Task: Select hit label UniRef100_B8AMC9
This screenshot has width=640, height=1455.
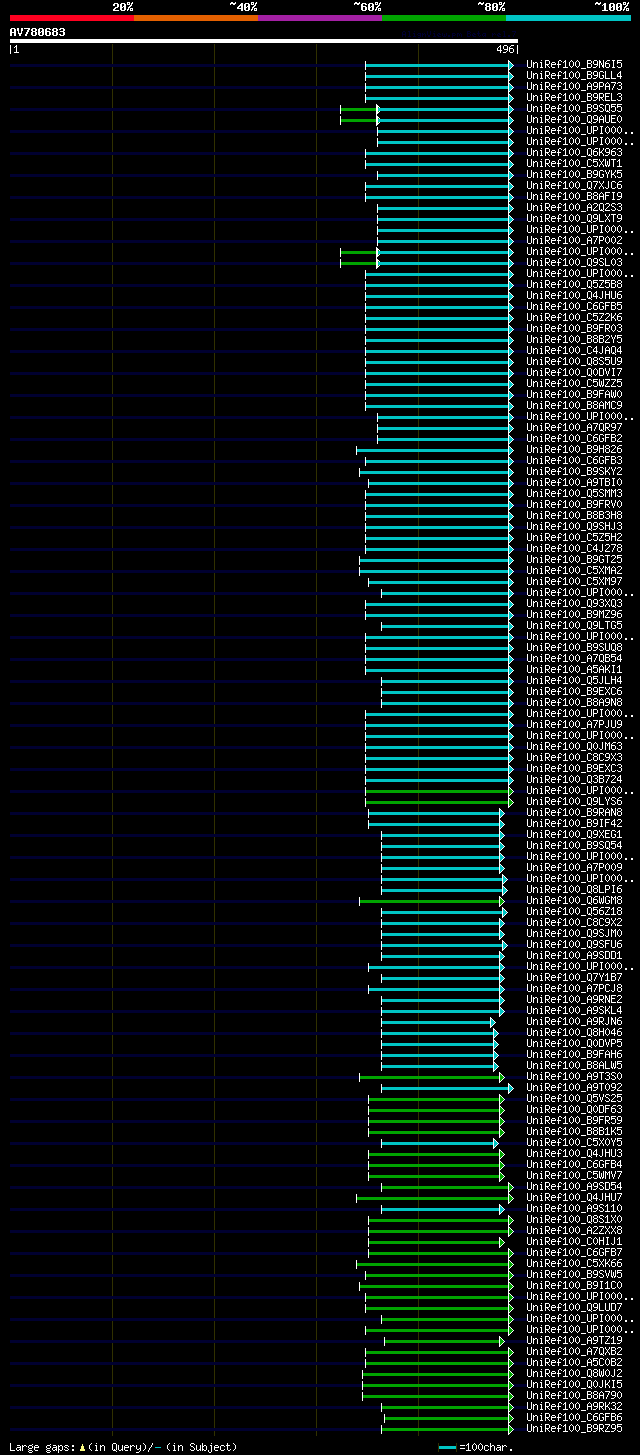Action: (574, 405)
